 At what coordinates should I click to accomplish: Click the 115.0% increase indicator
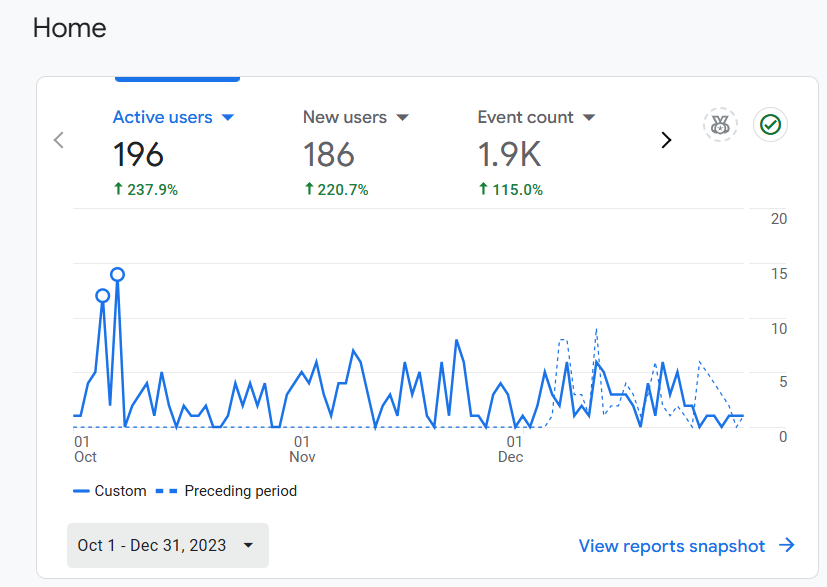(x=511, y=189)
